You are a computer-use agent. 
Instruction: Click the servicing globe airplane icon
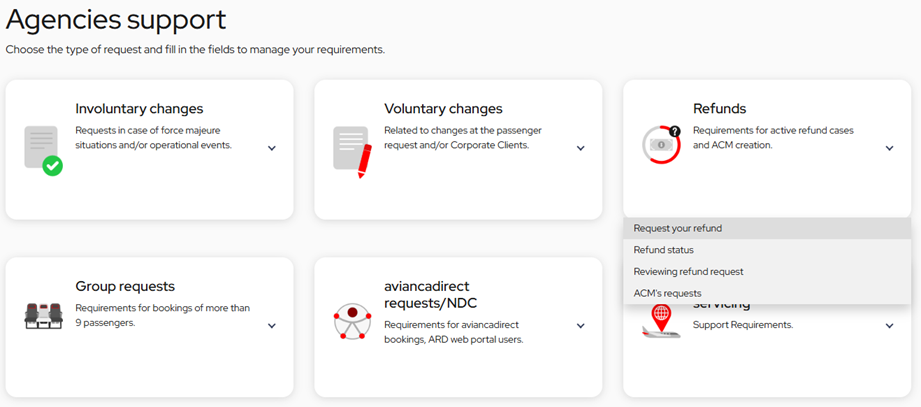(x=661, y=321)
